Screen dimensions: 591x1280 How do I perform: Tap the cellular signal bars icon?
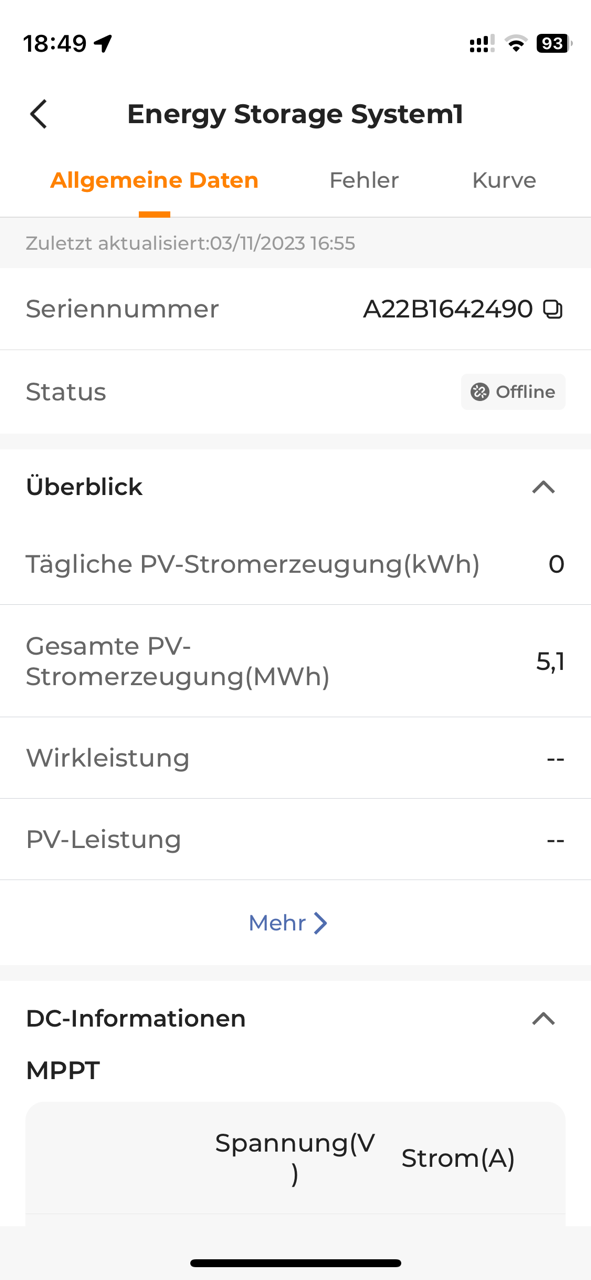click(x=481, y=44)
